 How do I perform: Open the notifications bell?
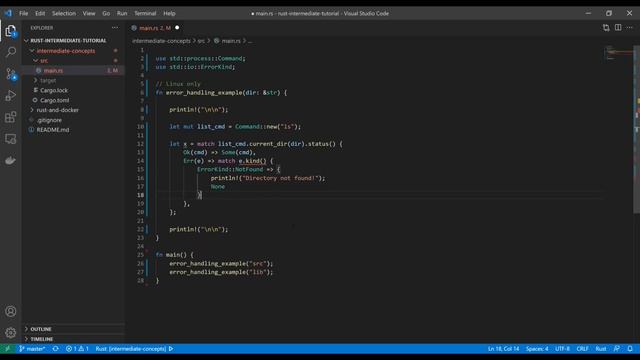(630, 349)
